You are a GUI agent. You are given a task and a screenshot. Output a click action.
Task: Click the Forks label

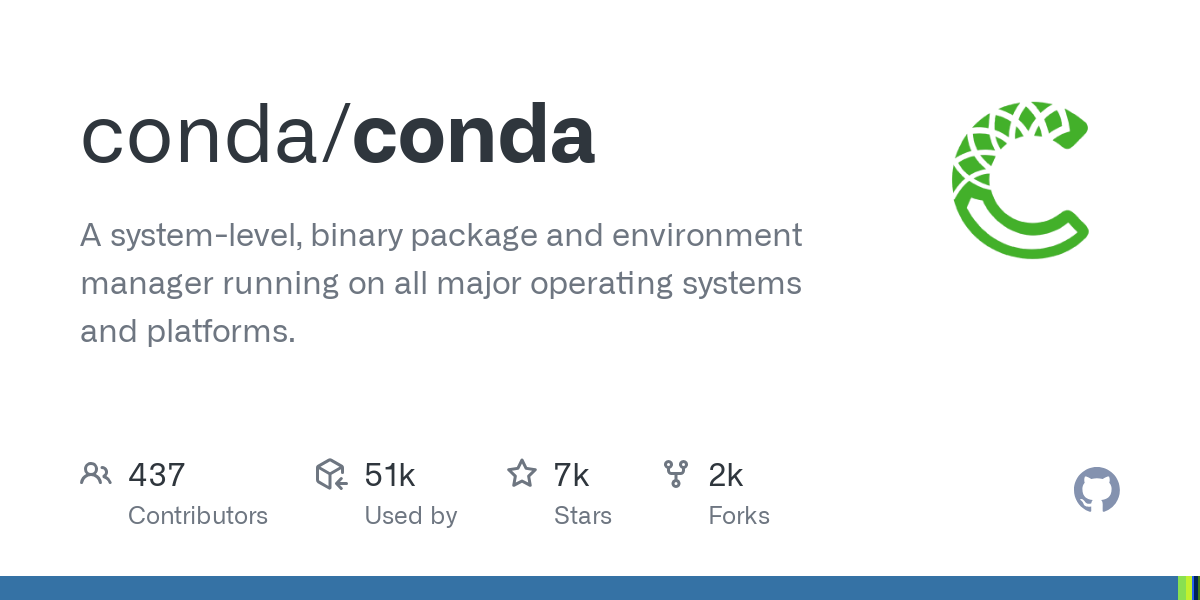click(x=739, y=516)
